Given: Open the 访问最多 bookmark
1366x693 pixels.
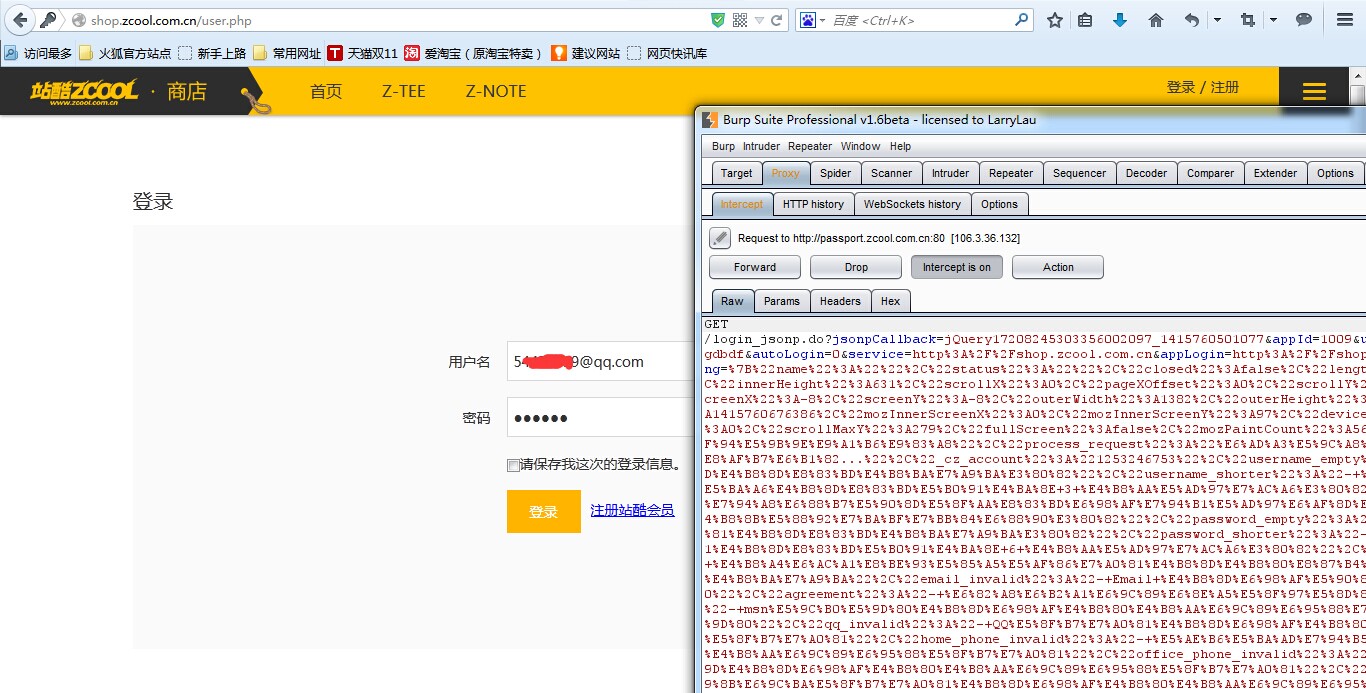Looking at the screenshot, I should click(x=38, y=53).
